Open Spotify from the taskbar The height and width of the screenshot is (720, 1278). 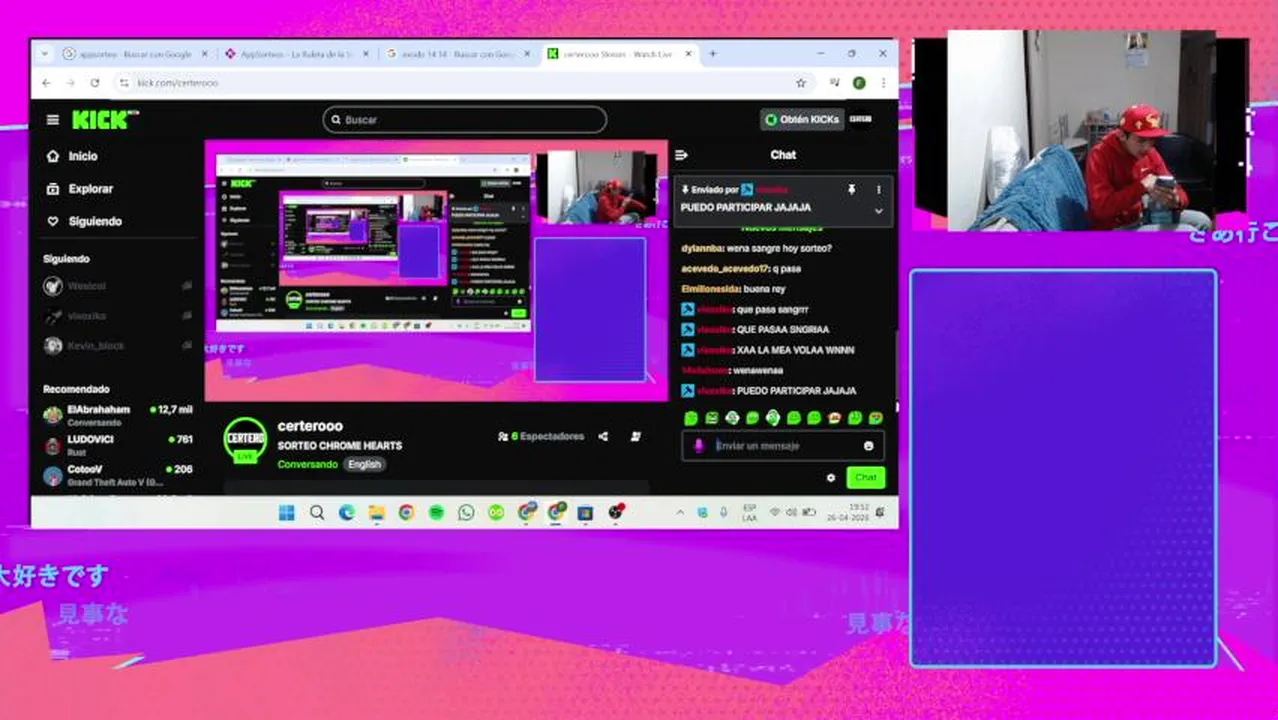tap(436, 513)
